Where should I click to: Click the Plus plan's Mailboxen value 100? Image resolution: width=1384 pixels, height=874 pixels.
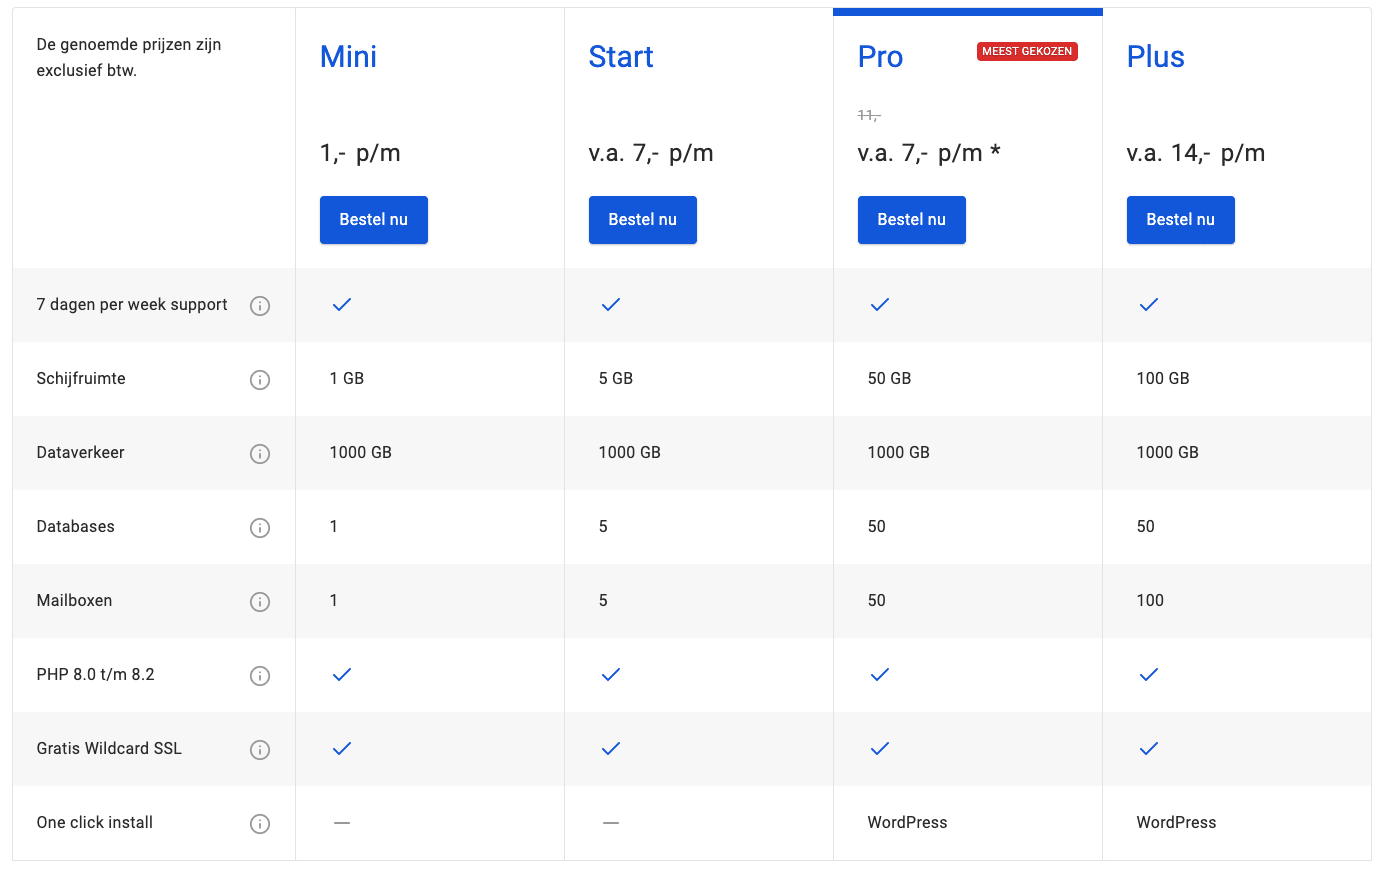point(1150,601)
